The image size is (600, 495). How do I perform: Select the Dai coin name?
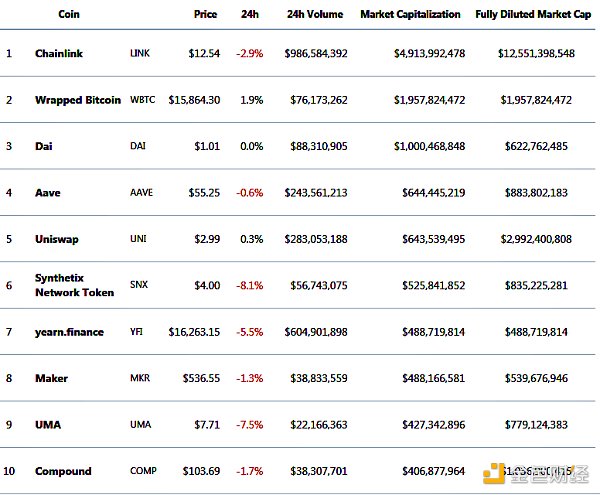44,146
